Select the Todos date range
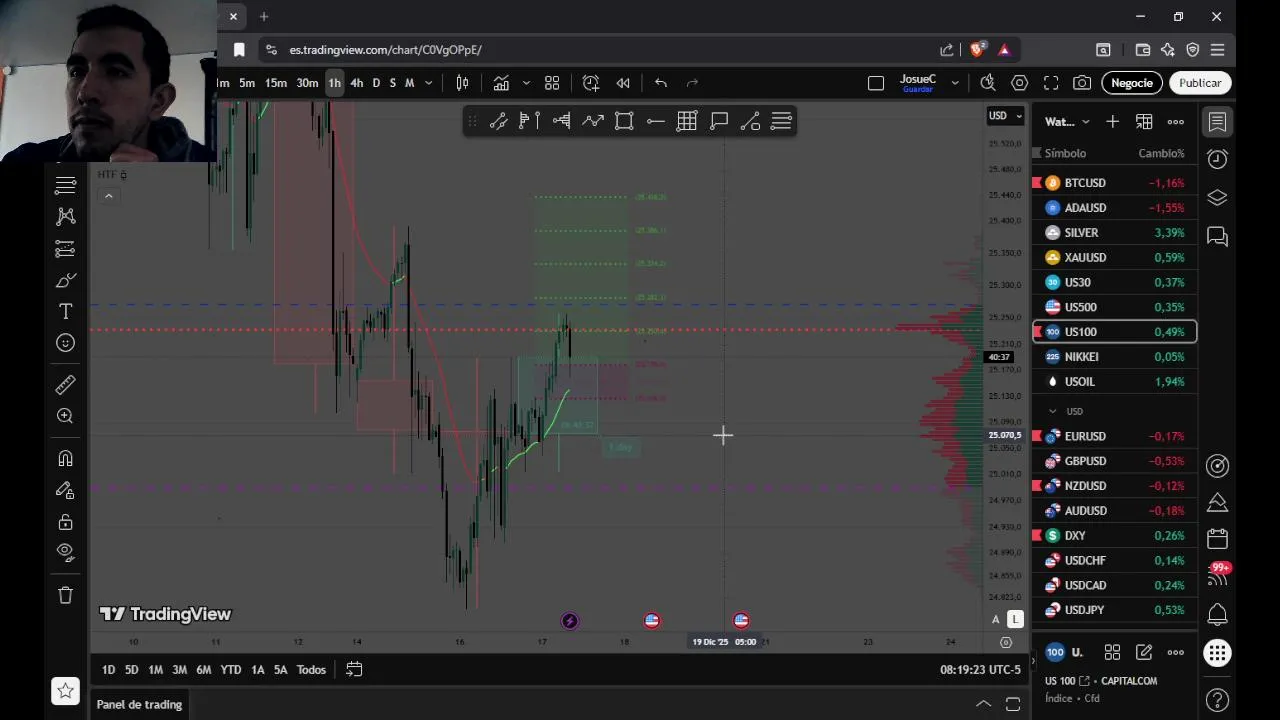Image resolution: width=1280 pixels, height=720 pixels. coord(311,670)
